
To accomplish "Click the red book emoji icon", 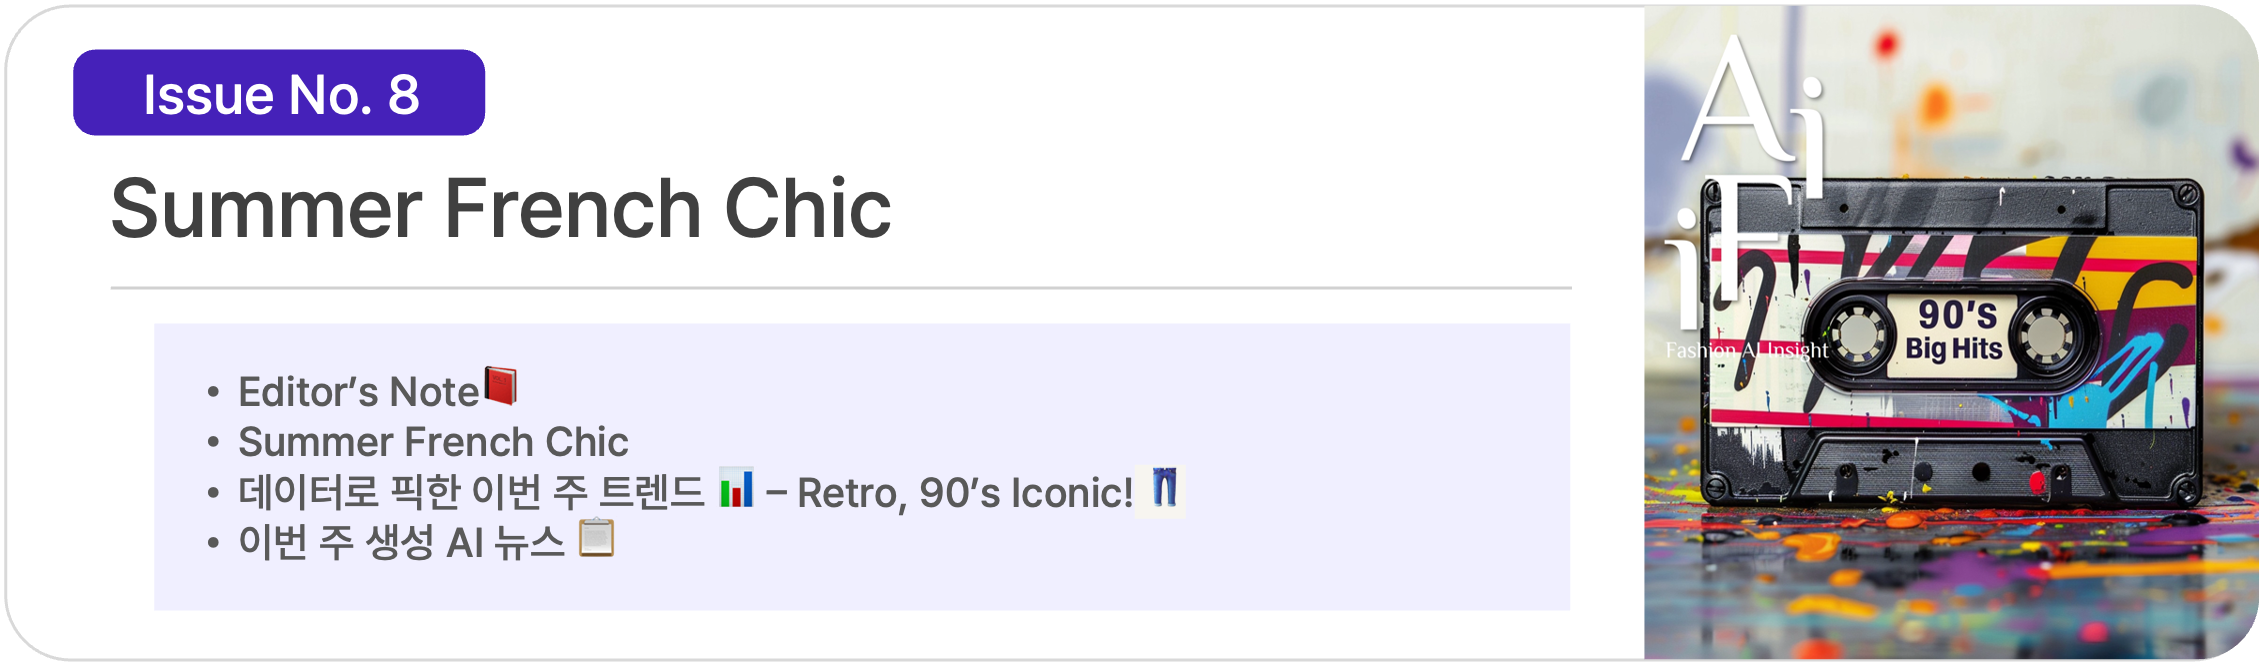I will click(500, 386).
